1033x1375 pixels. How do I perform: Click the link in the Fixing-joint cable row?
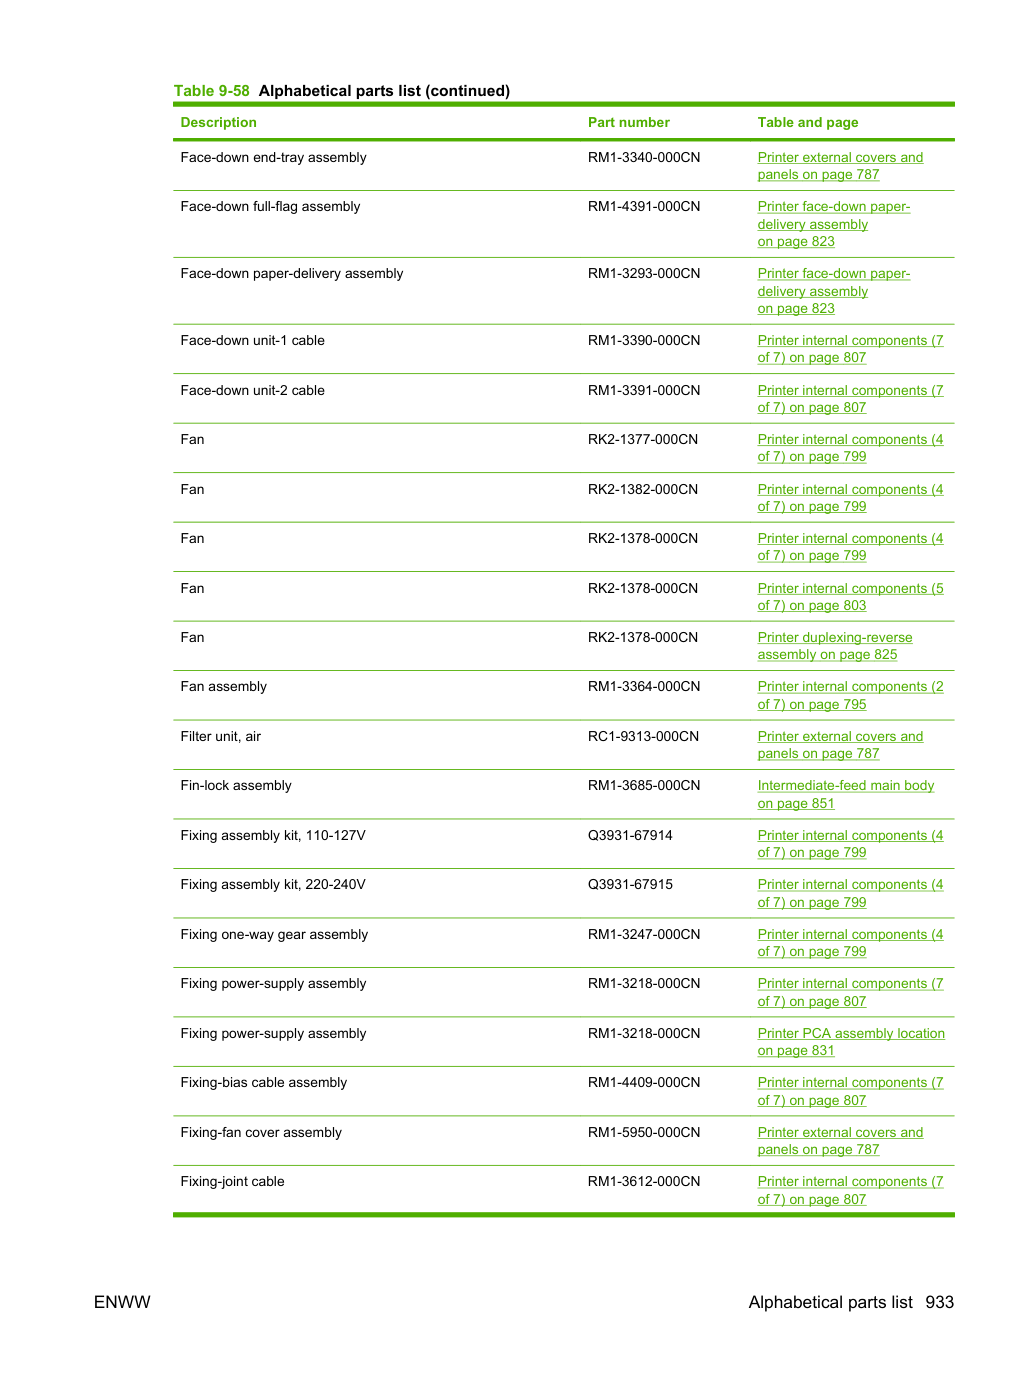click(x=850, y=1190)
